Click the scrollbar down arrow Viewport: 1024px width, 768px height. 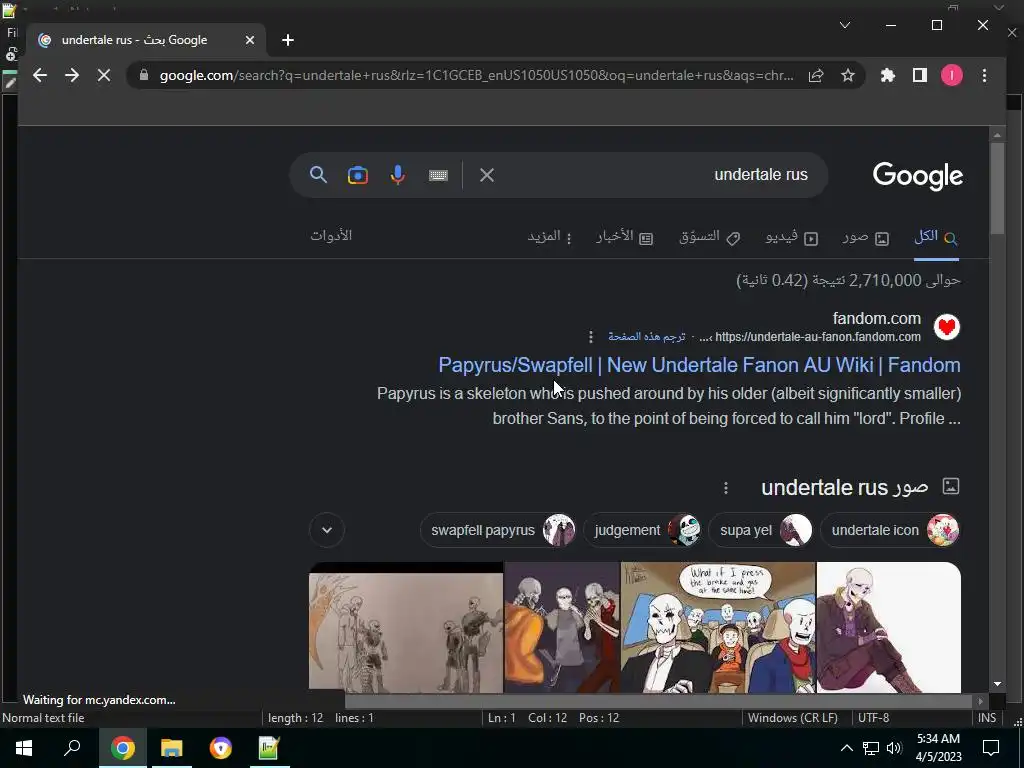click(x=997, y=684)
